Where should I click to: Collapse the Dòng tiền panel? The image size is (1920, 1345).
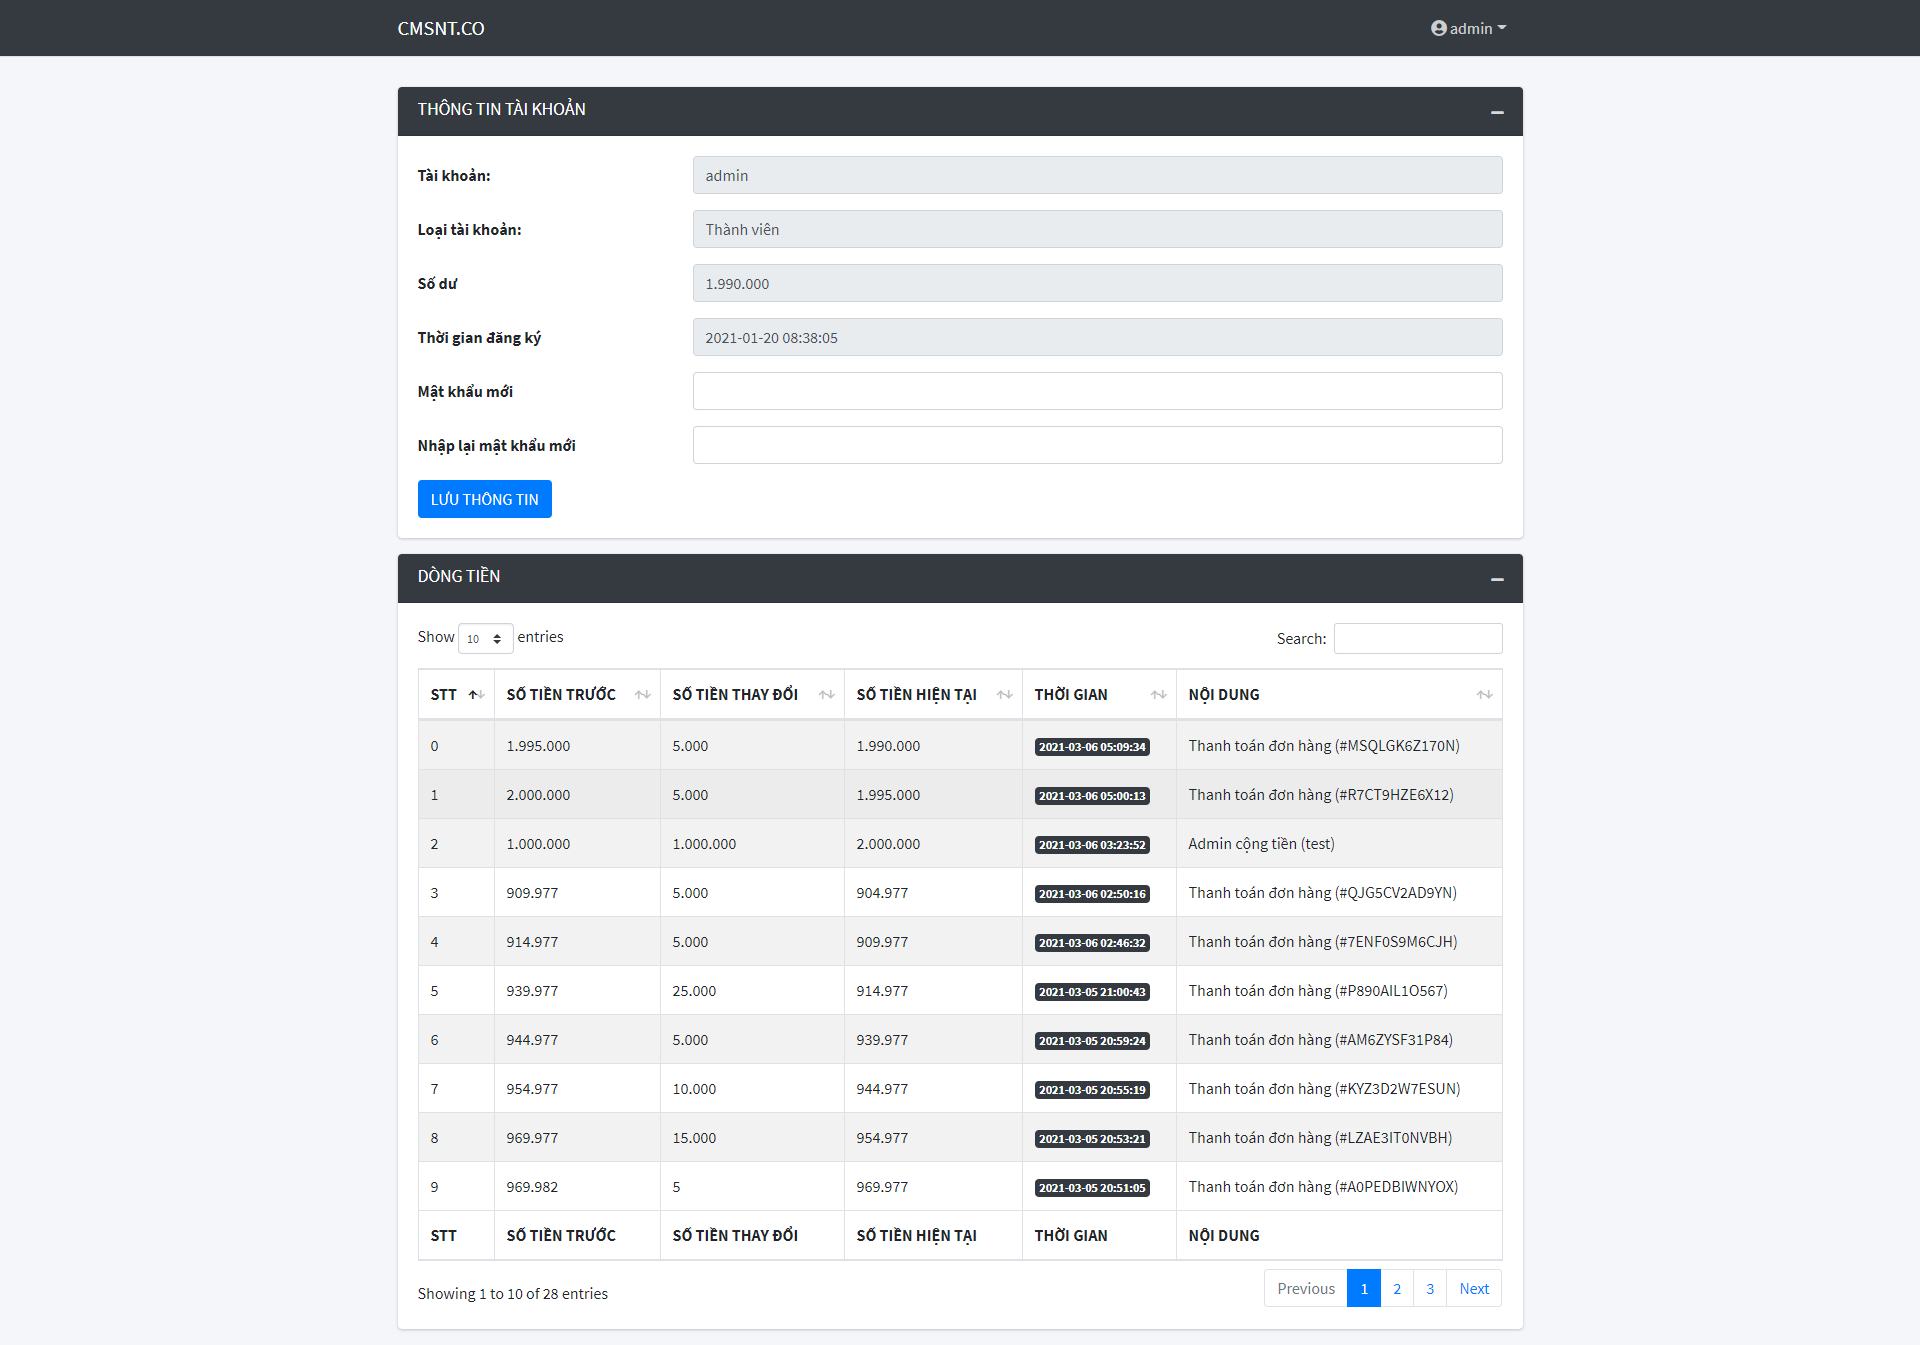point(1497,579)
